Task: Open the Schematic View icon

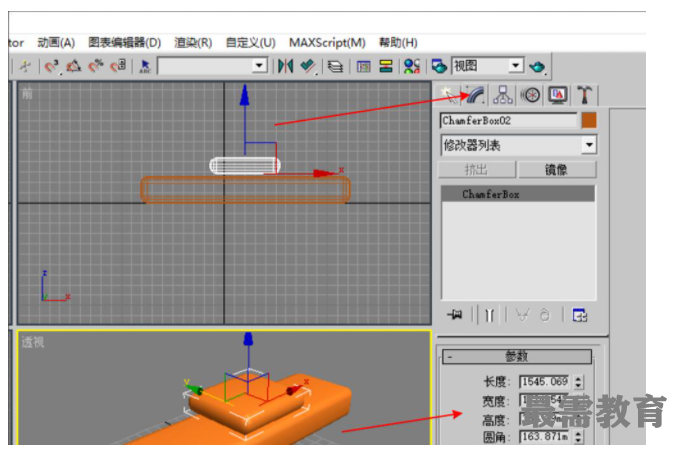Action: (x=386, y=67)
